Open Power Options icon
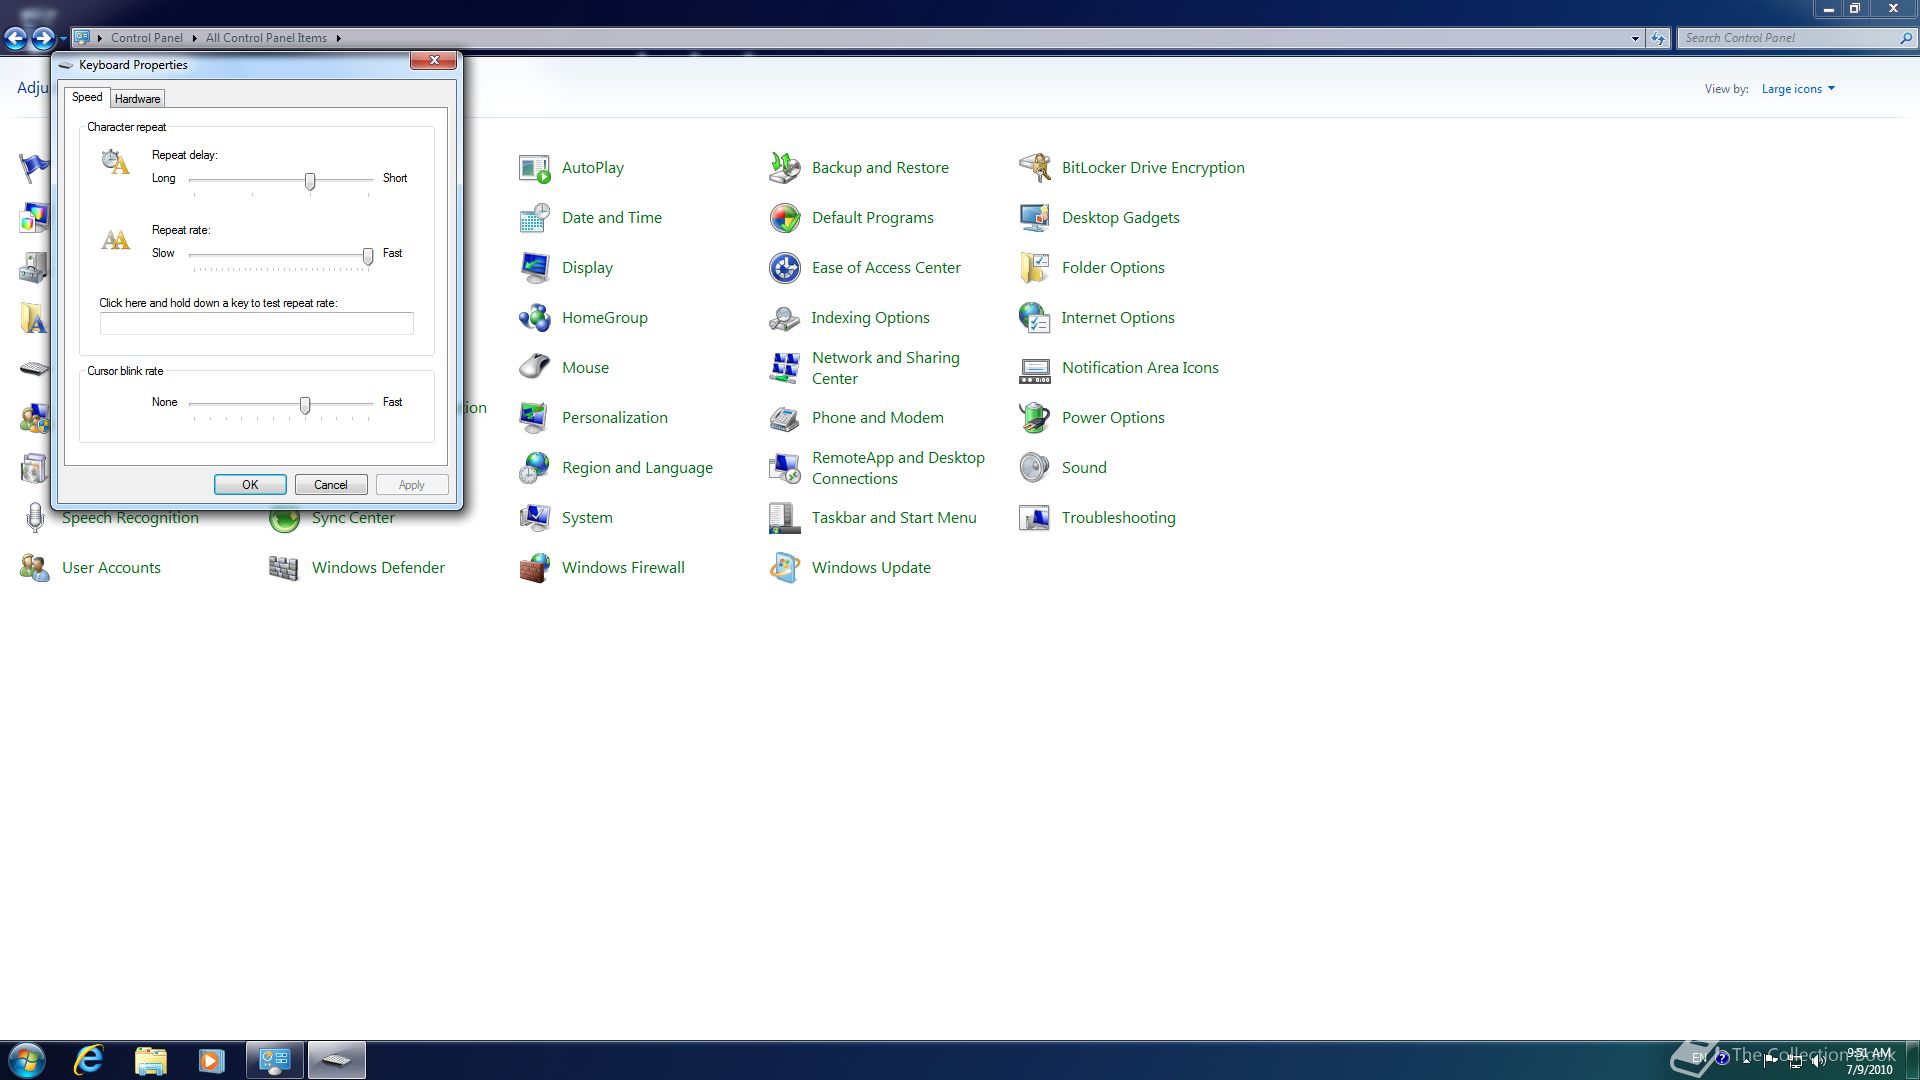The height and width of the screenshot is (1080, 1920). (x=1035, y=418)
